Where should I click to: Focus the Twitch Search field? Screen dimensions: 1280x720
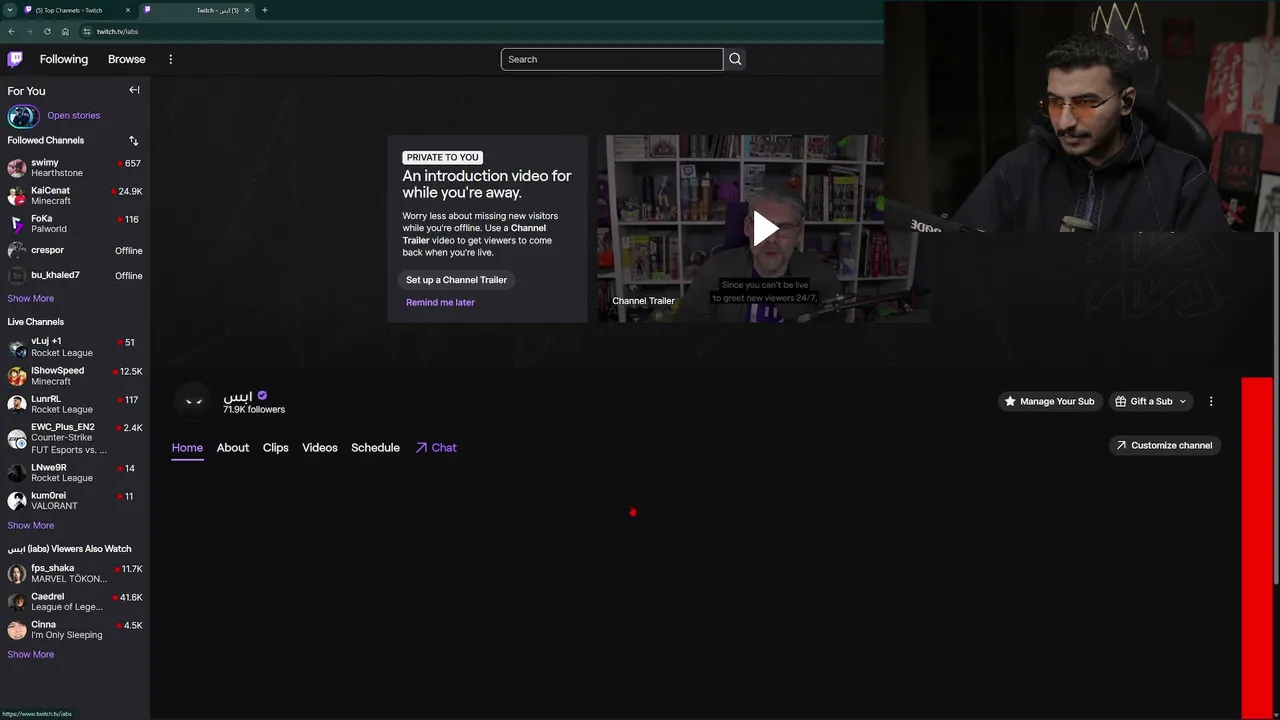point(612,59)
